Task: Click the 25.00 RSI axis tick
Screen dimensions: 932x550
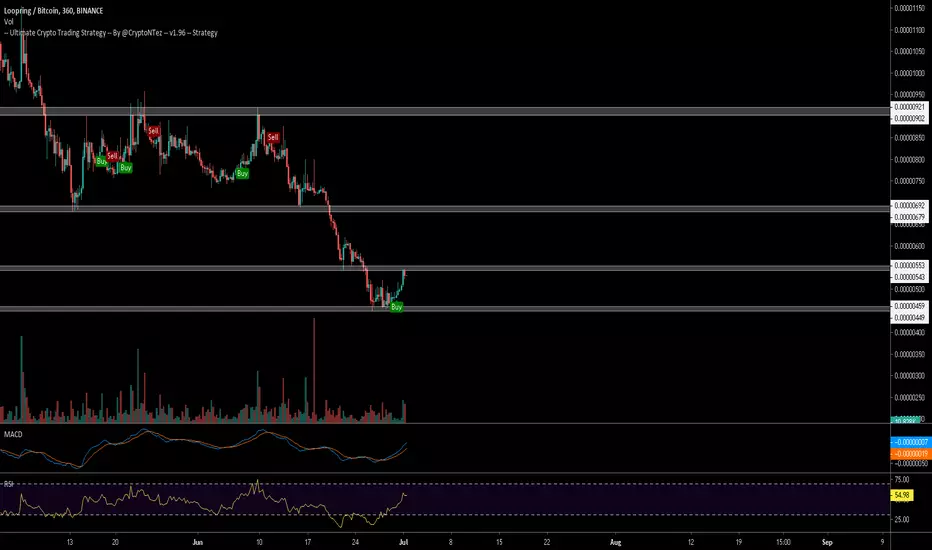Action: (x=902, y=519)
